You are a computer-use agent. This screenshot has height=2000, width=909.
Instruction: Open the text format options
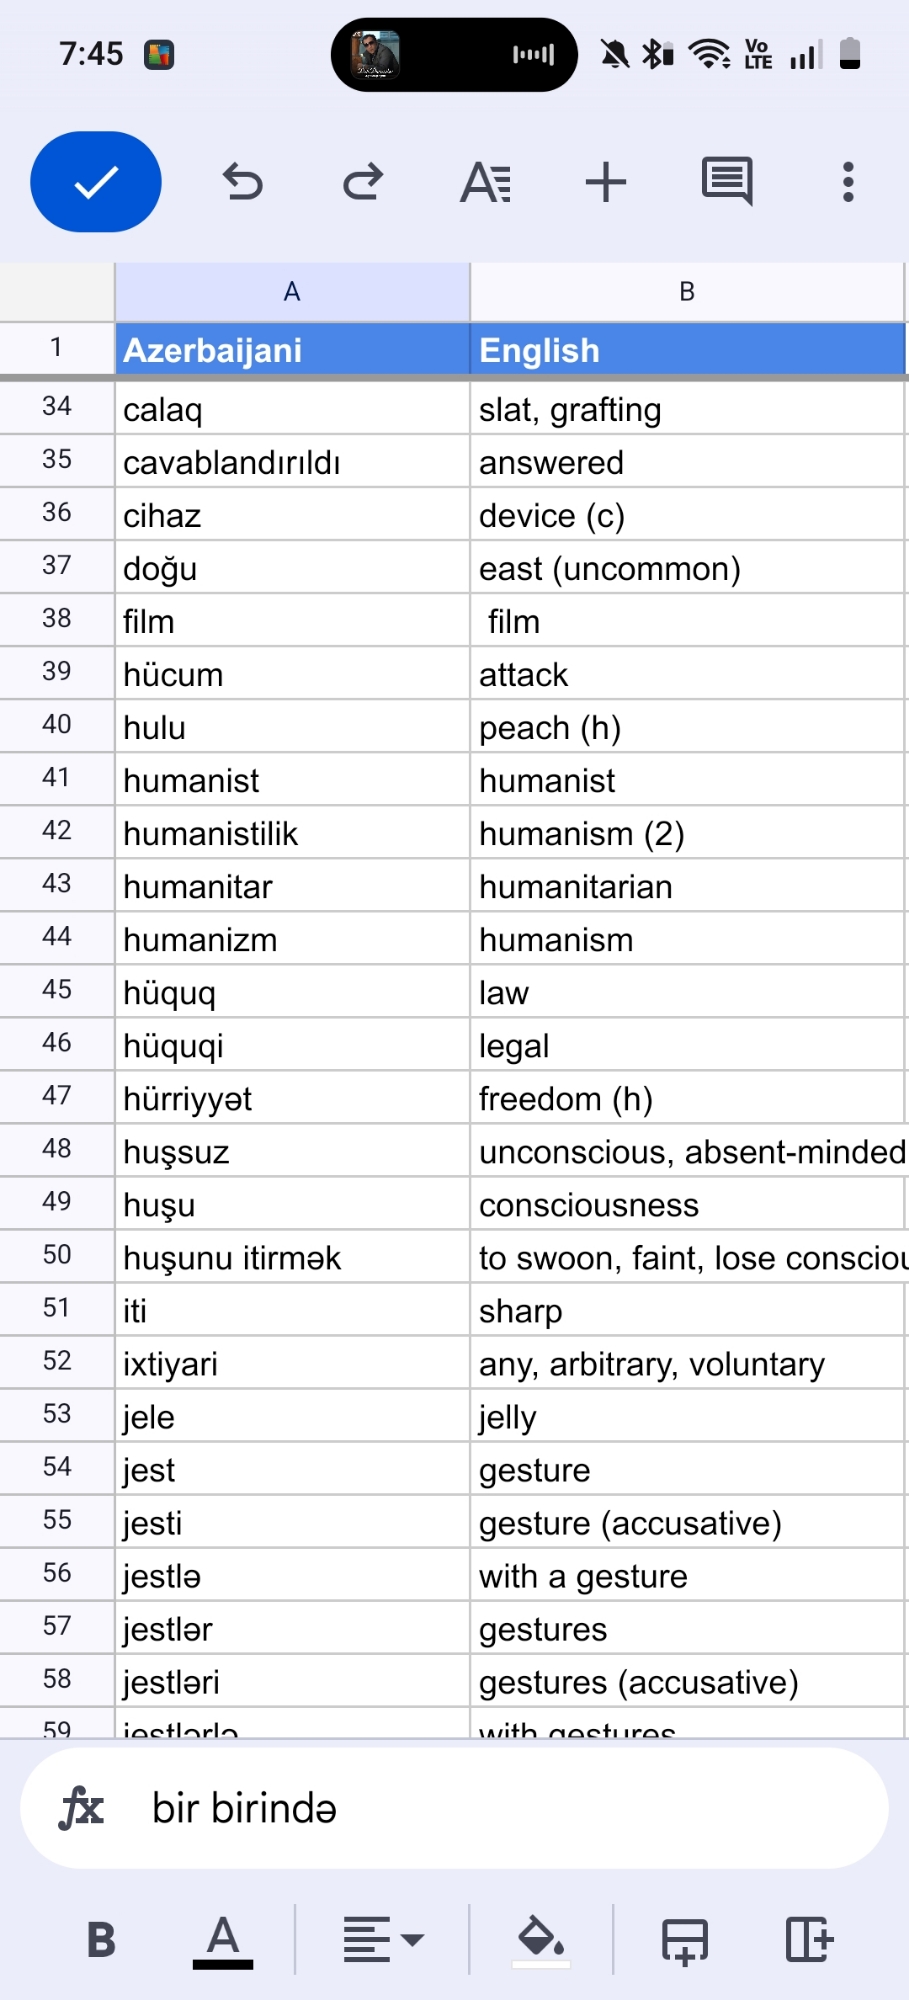(x=486, y=182)
